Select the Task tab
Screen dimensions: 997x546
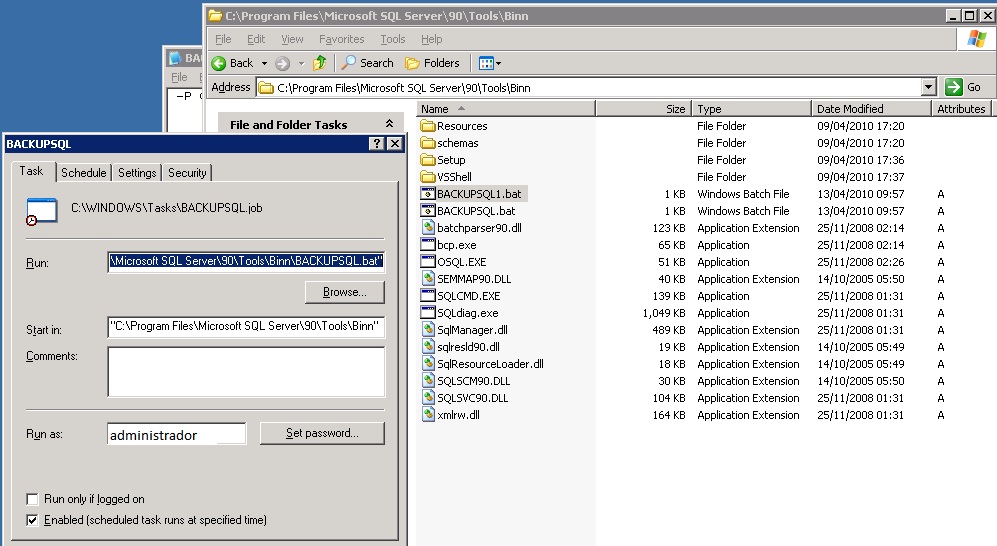click(x=31, y=171)
